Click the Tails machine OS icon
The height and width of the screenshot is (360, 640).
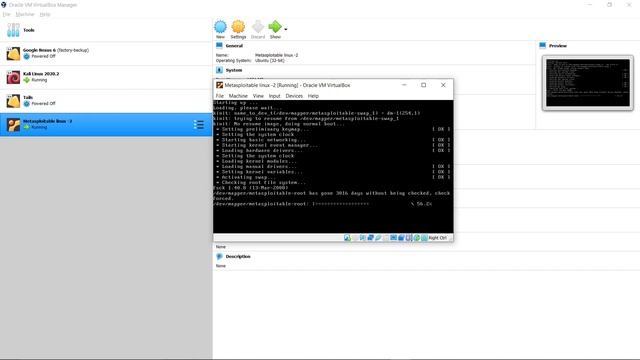[x=13, y=101]
